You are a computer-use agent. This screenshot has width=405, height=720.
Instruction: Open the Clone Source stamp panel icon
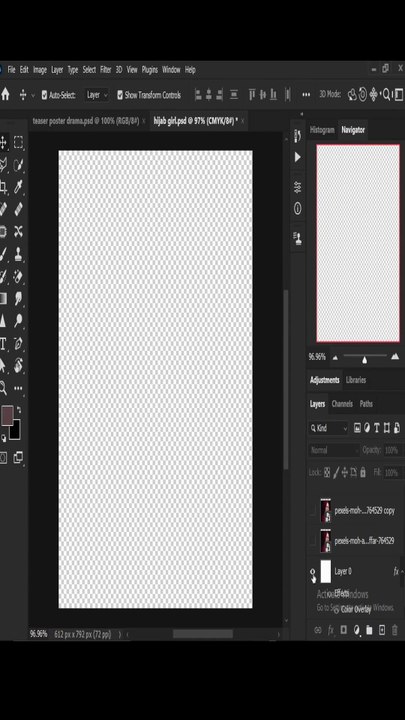298,238
